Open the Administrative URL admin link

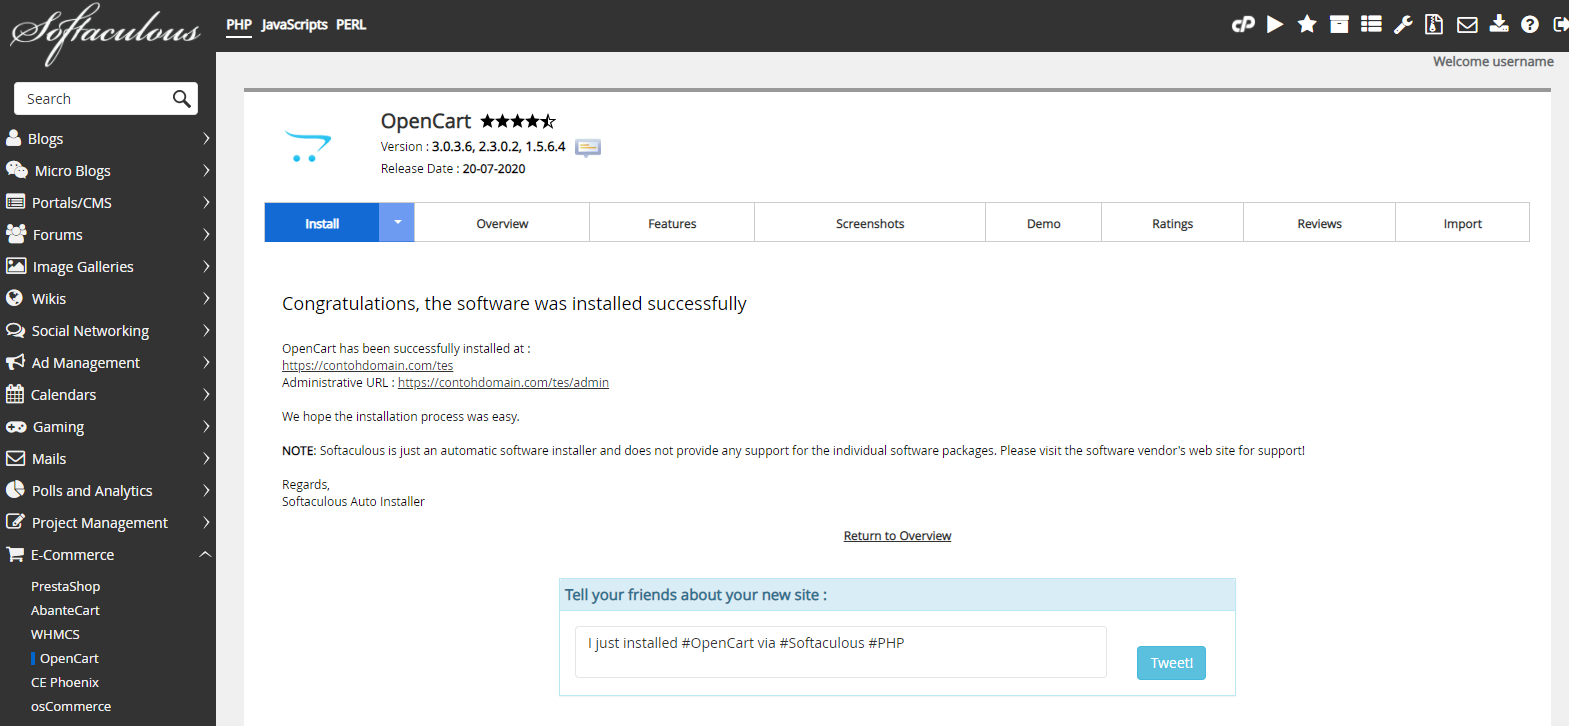point(503,383)
